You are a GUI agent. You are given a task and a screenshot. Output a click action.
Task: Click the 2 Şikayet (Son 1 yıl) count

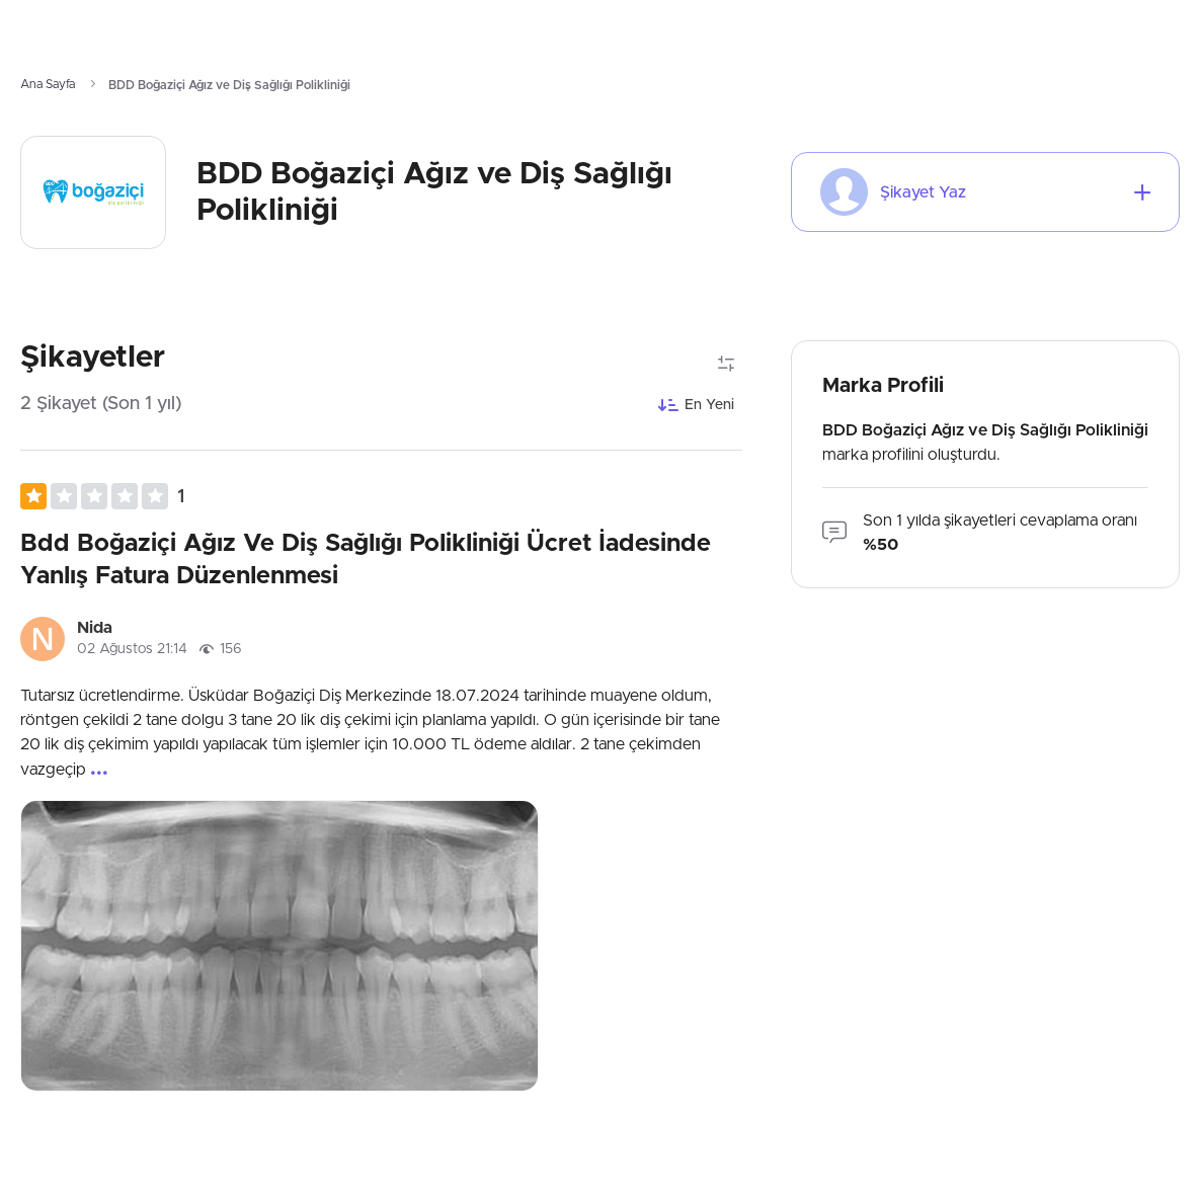tap(101, 403)
